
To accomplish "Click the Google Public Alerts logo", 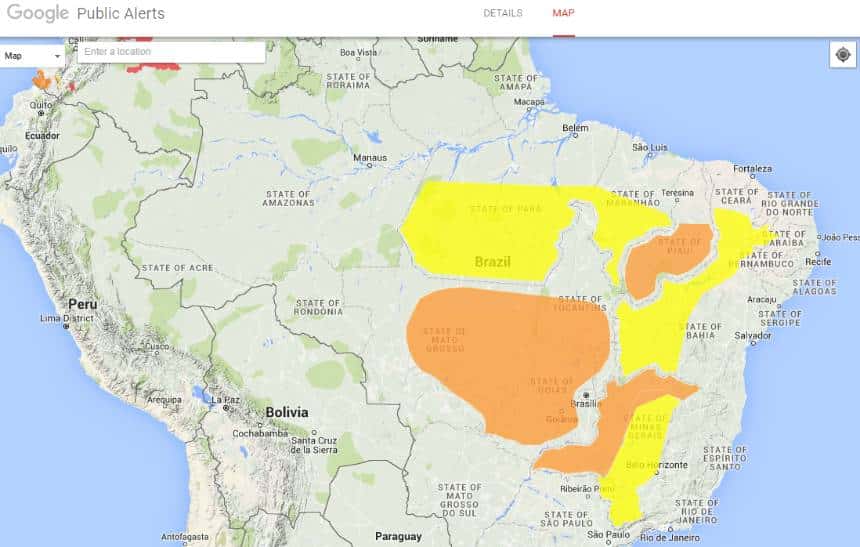I will [x=86, y=13].
